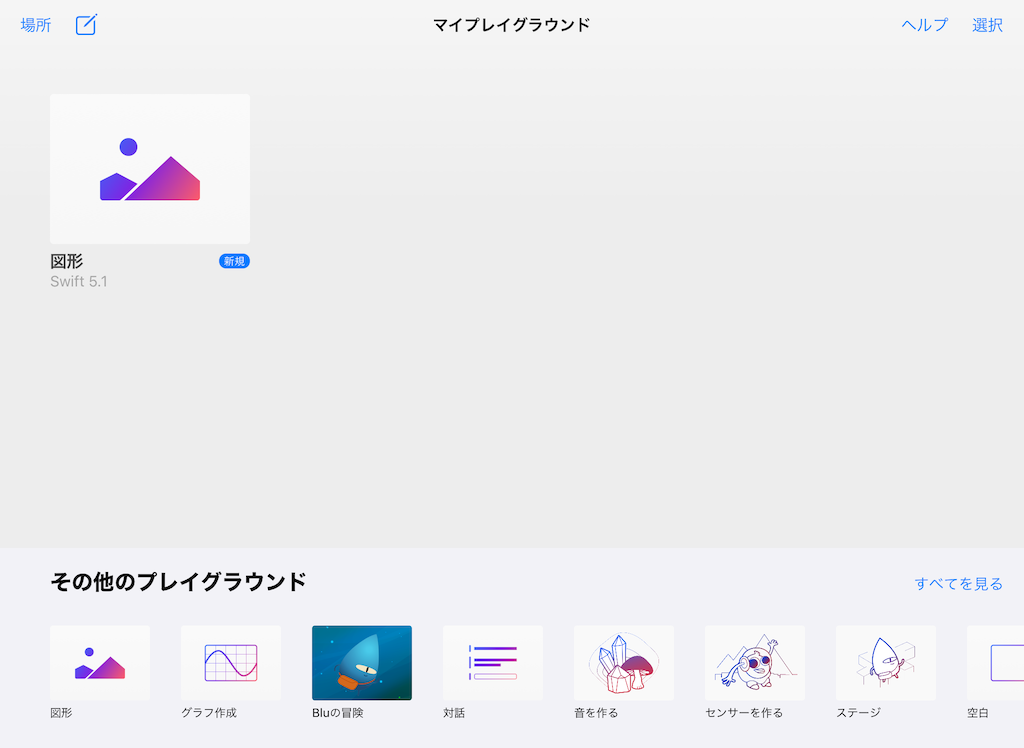Select the 音を作る sonic template icon
The width and height of the screenshot is (1024, 748).
pyautogui.click(x=624, y=662)
